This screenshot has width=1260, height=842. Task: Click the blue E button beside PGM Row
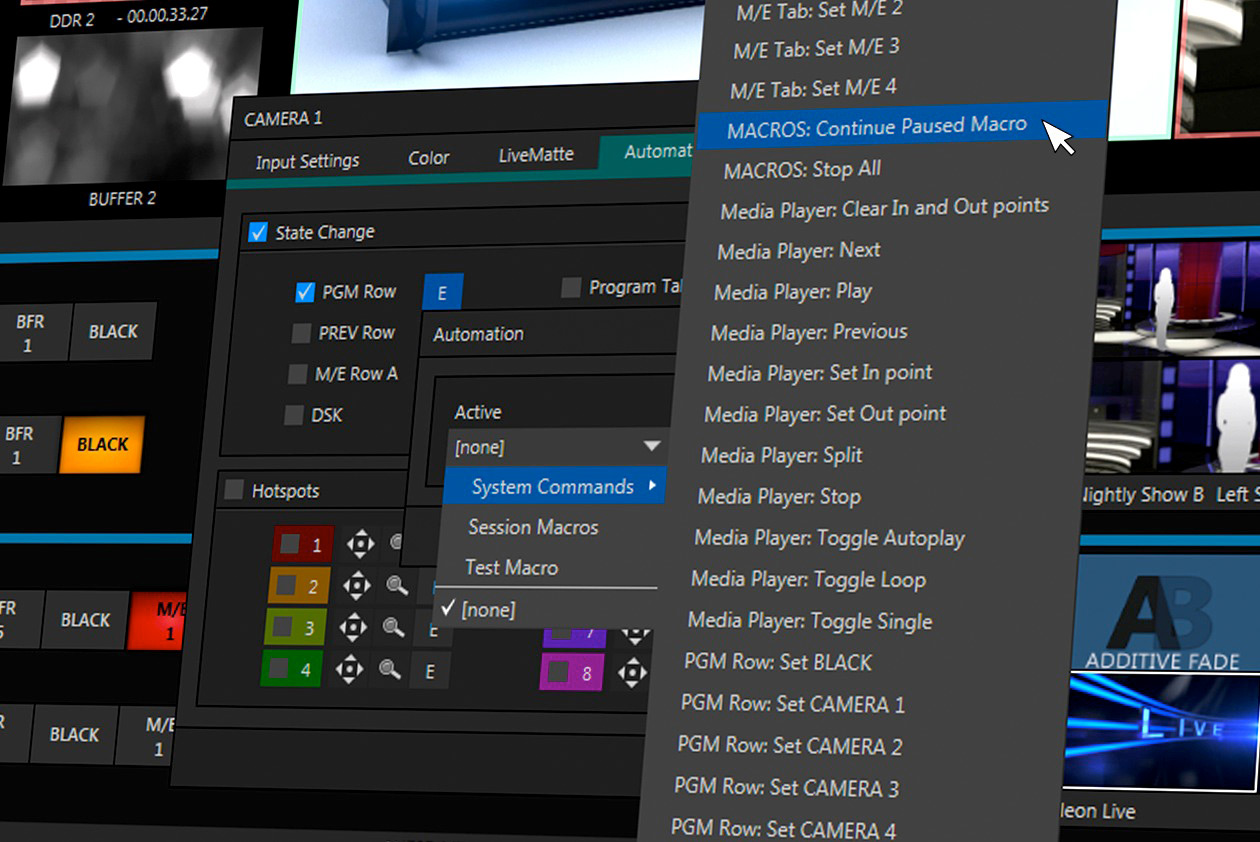click(442, 293)
